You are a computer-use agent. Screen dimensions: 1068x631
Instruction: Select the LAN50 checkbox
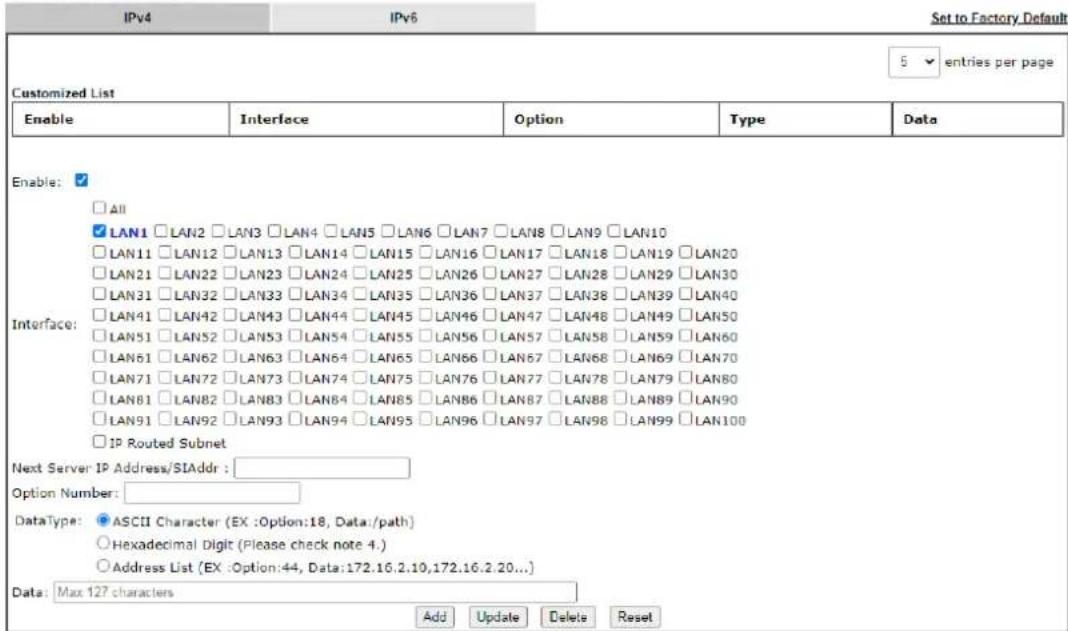pyautogui.click(x=685, y=315)
